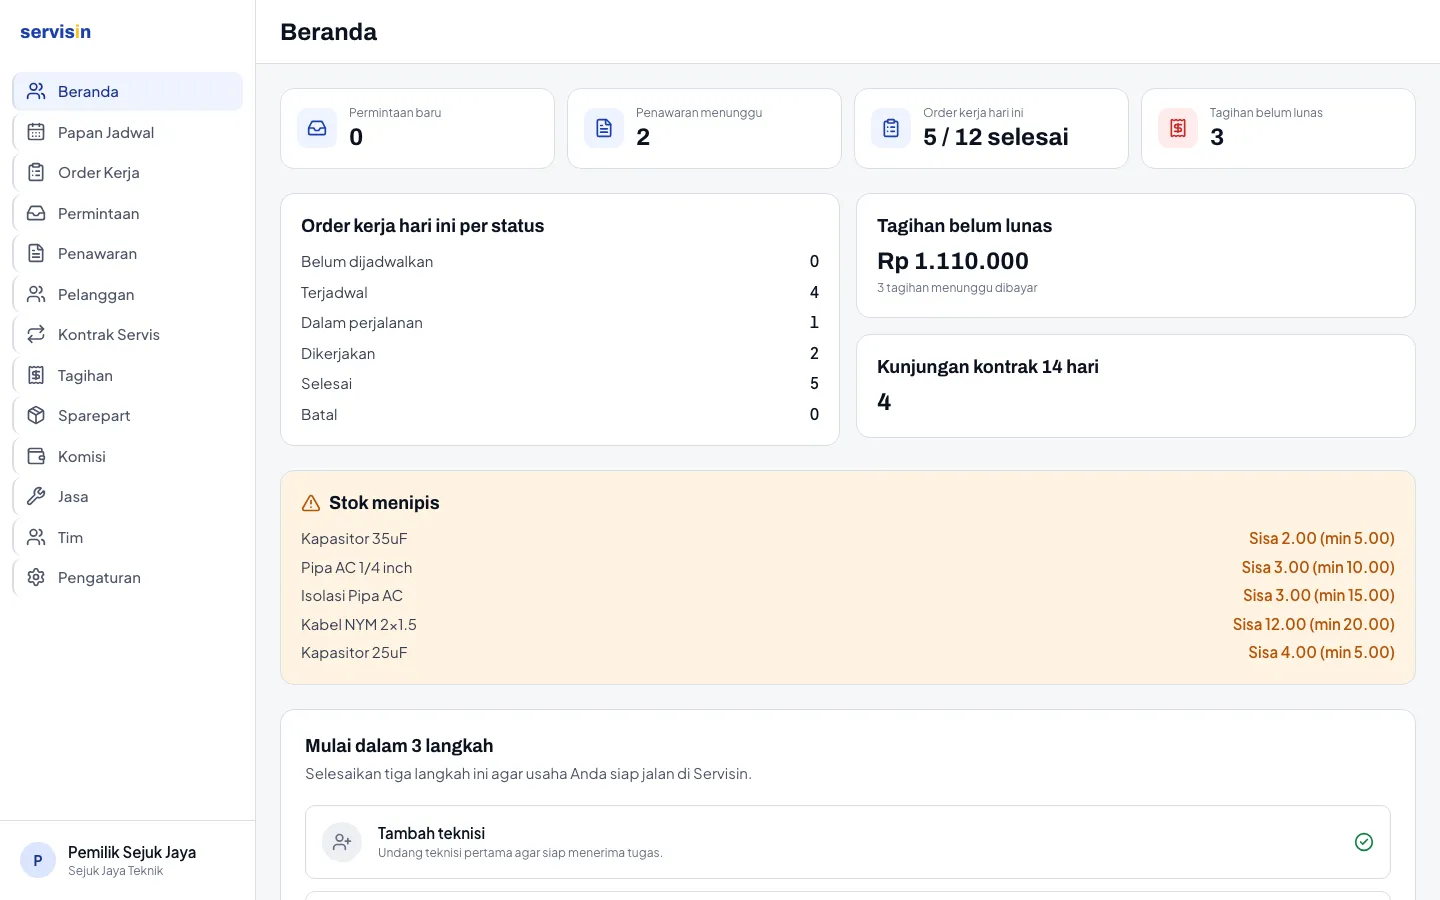The image size is (1440, 900).
Task: Click the Kapasitor 25uF item name
Action: (354, 653)
